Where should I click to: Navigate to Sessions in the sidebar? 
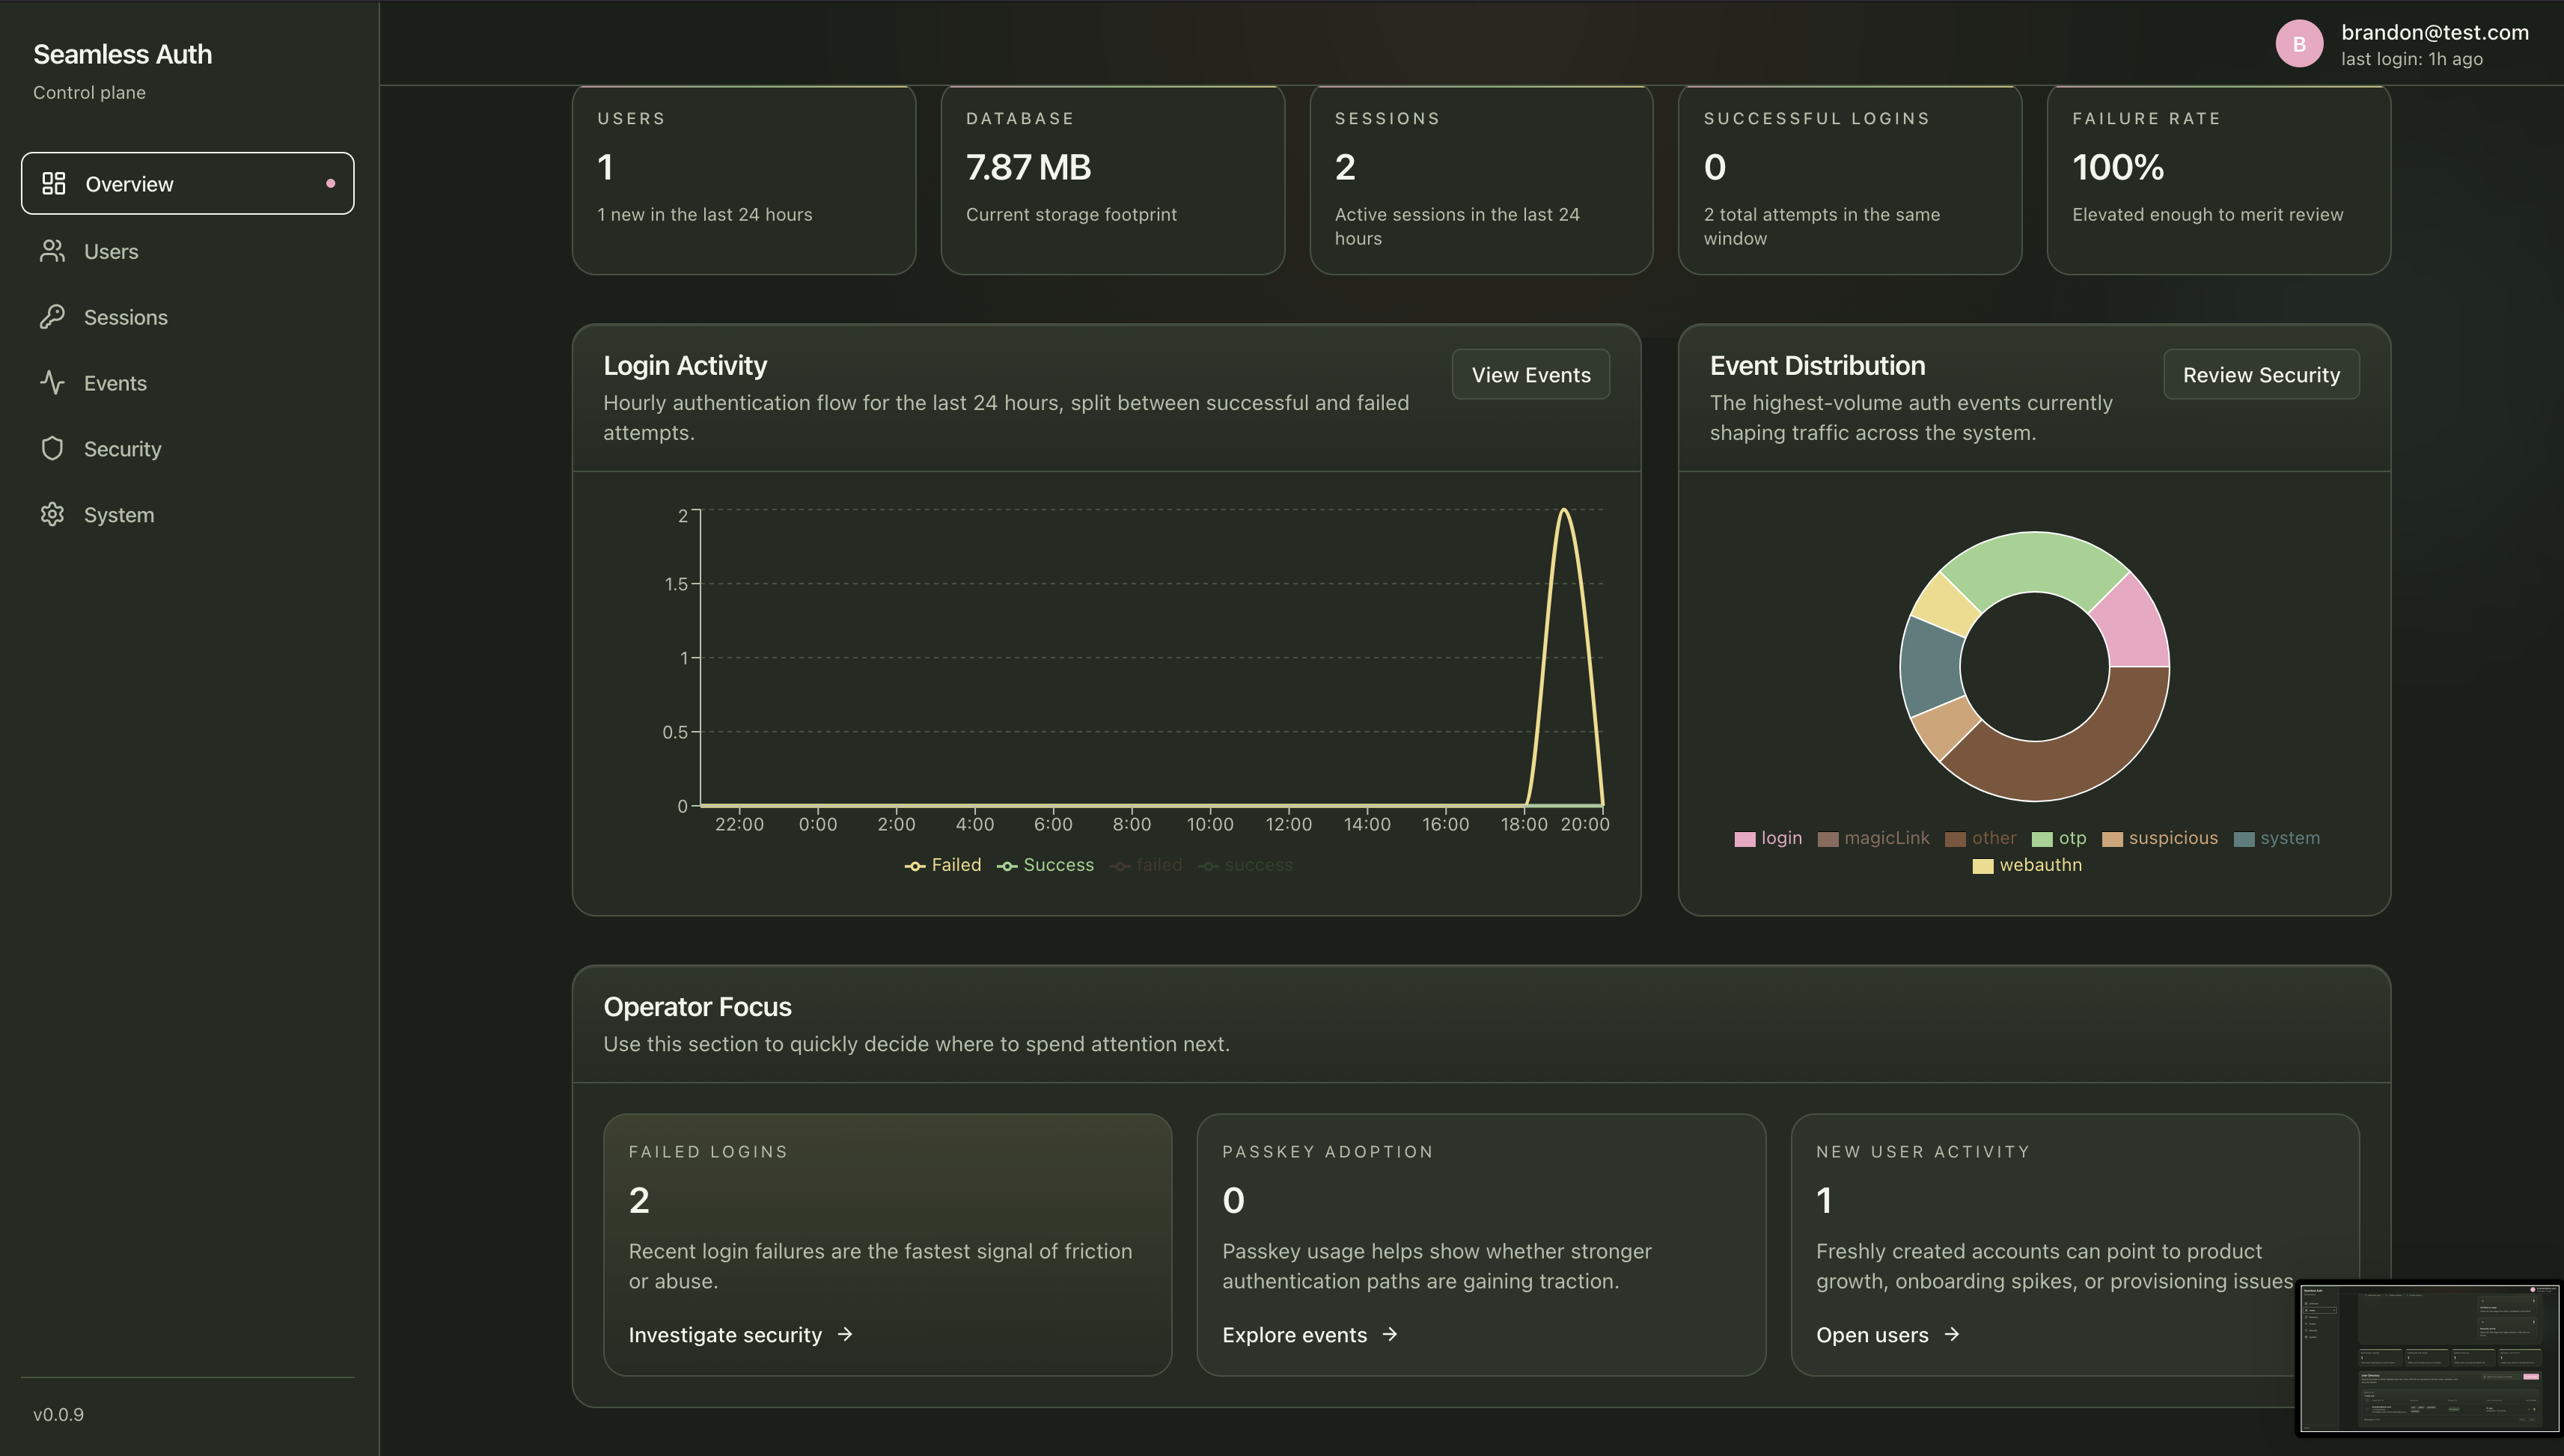pyautogui.click(x=188, y=317)
